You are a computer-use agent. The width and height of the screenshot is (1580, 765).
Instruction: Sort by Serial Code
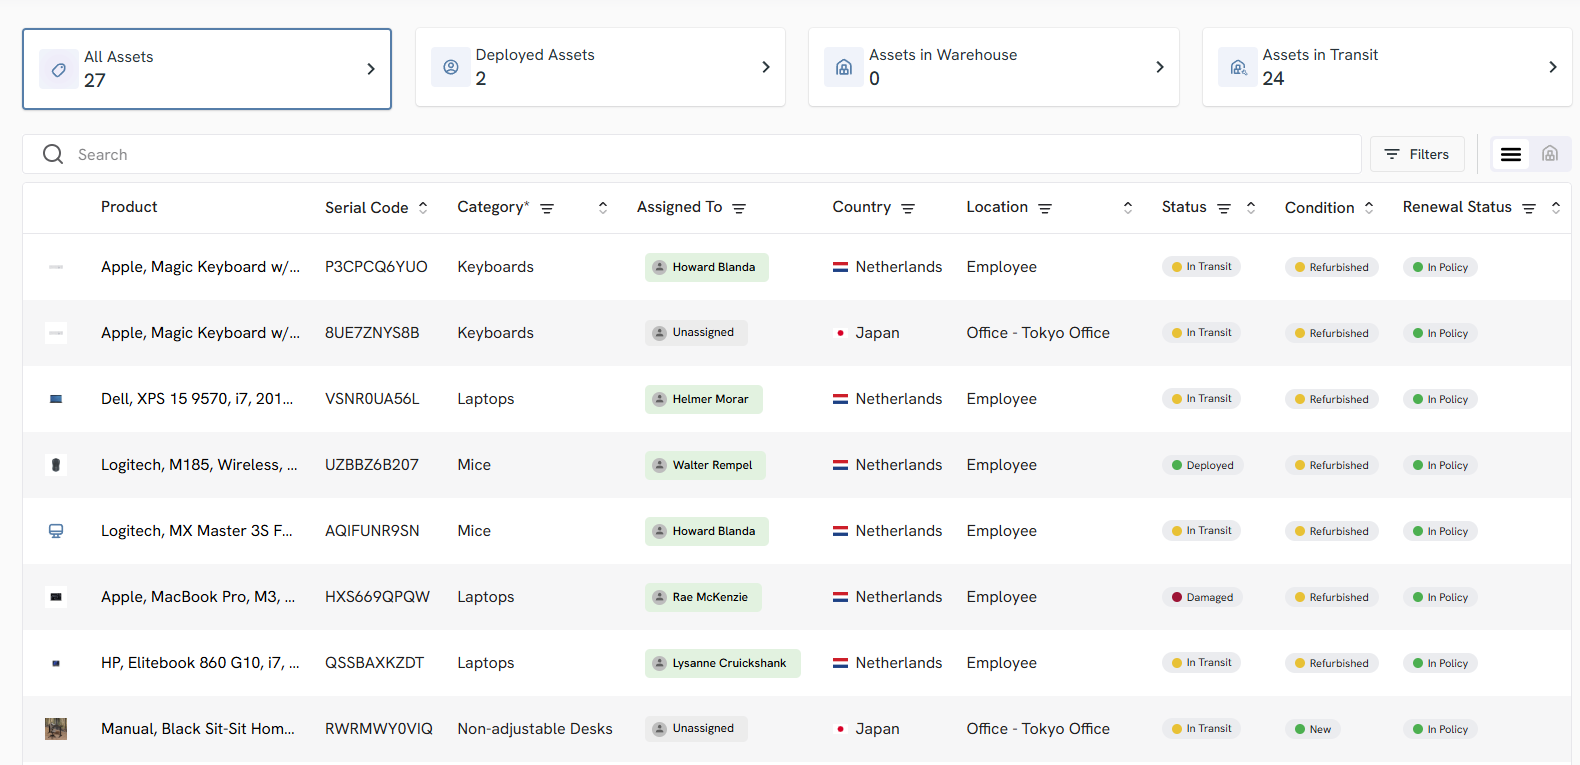click(x=423, y=208)
